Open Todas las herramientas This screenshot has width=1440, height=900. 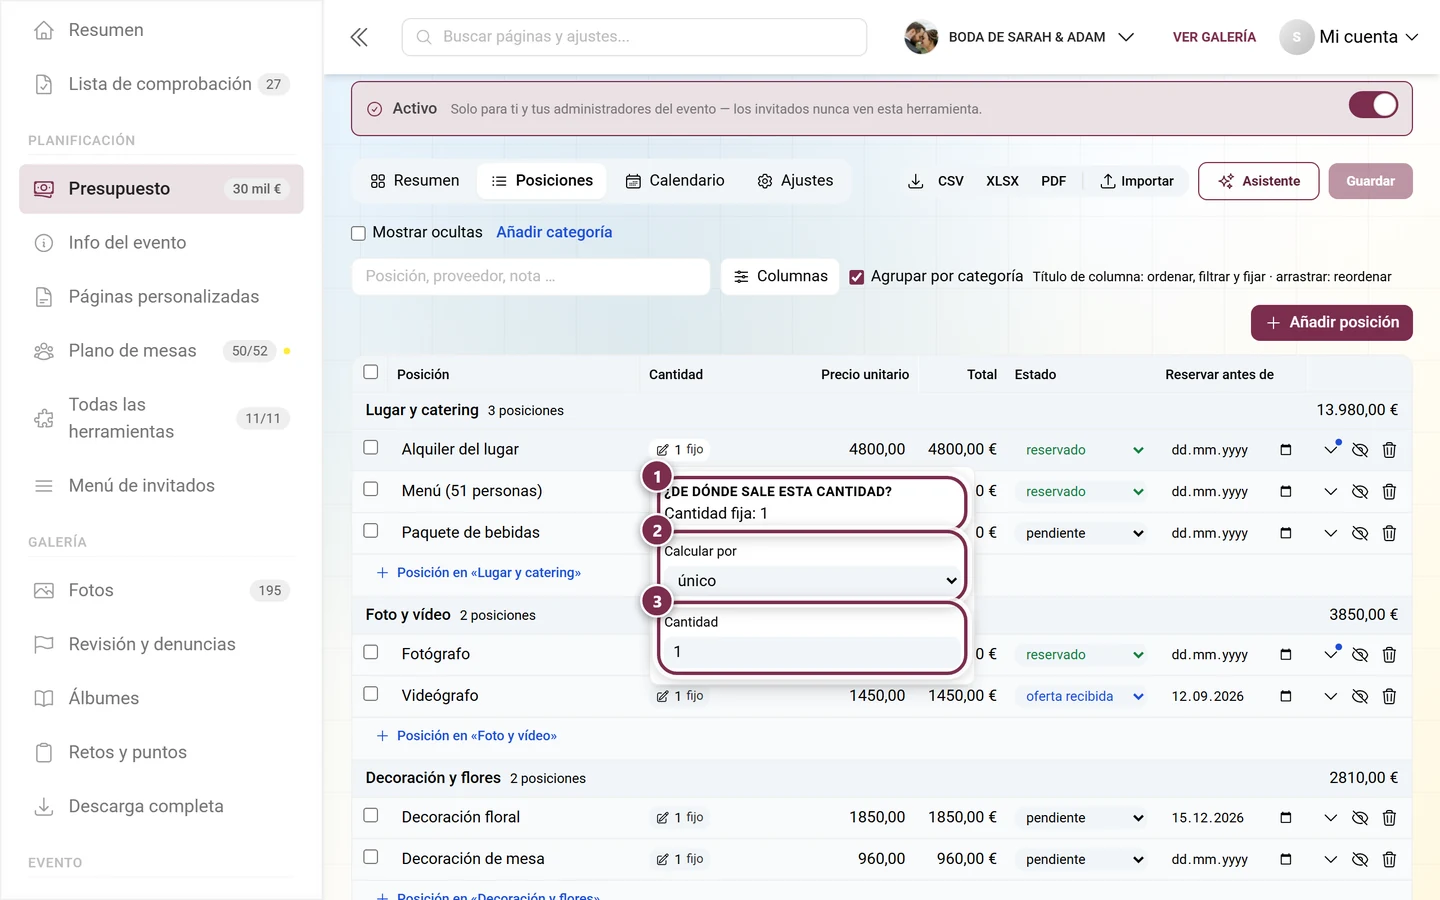point(161,418)
